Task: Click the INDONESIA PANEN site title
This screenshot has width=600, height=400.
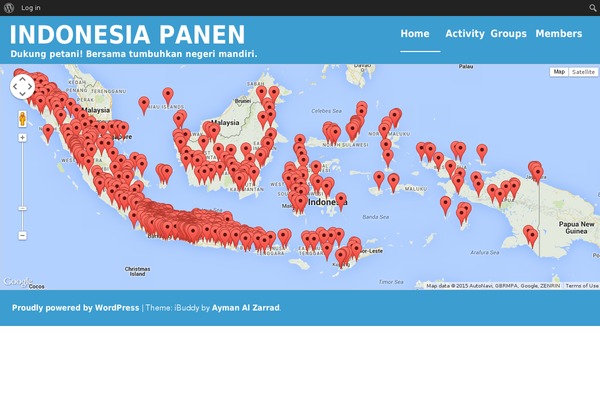Action: (x=127, y=35)
